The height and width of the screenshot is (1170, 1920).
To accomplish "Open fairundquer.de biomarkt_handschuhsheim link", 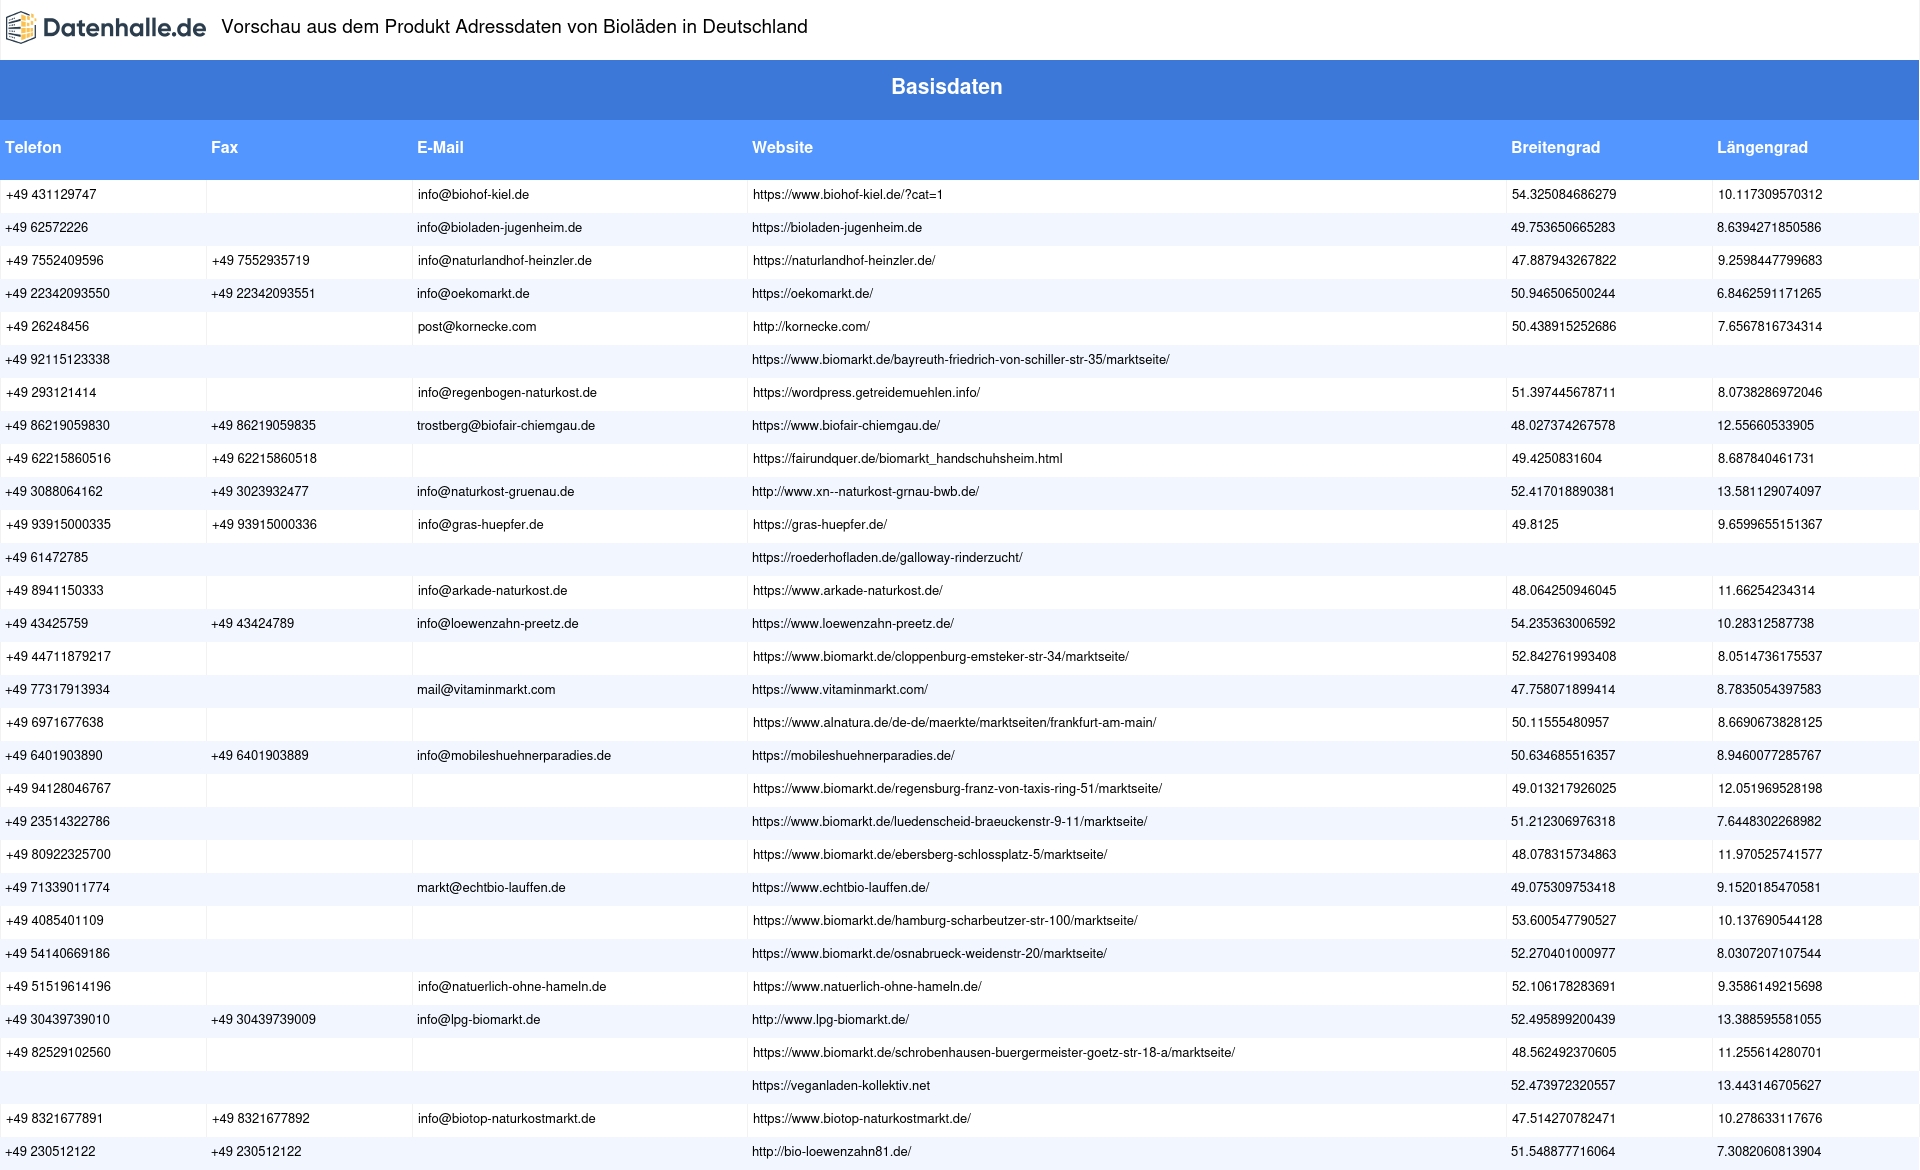I will pos(907,459).
